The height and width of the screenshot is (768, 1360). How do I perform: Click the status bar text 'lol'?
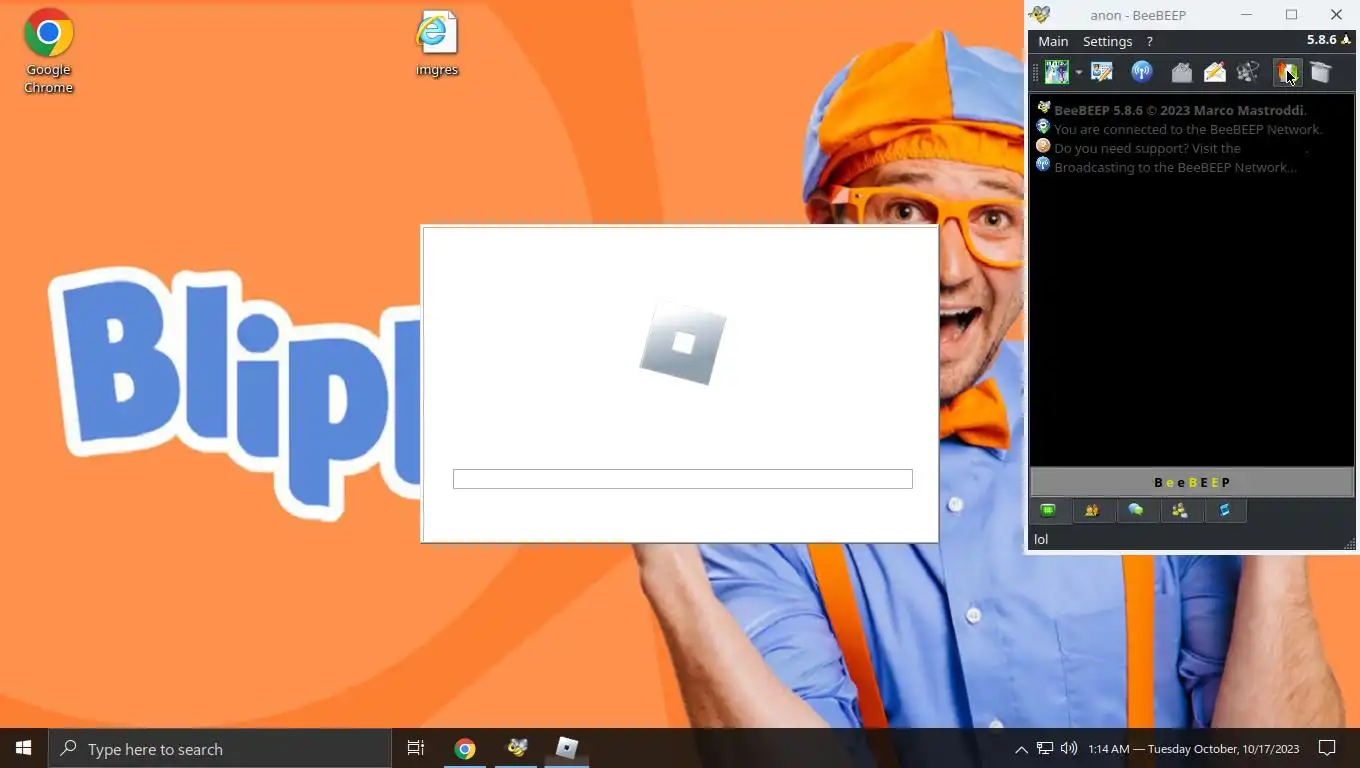point(1041,539)
